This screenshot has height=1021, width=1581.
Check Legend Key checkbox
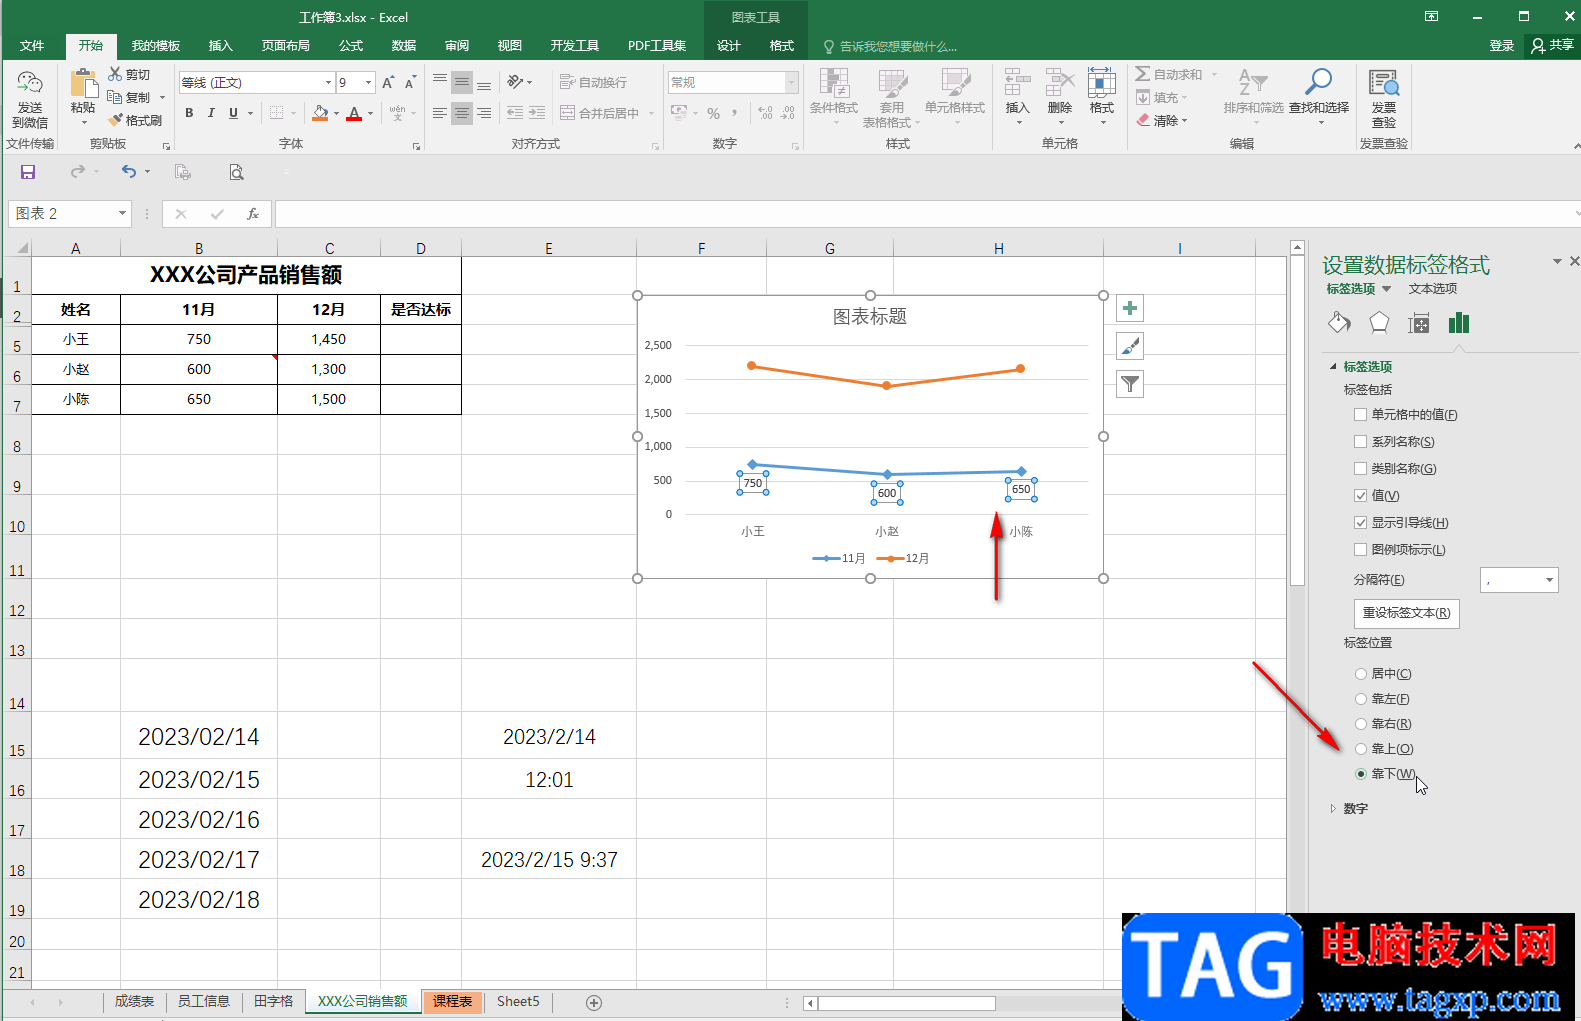[1360, 549]
